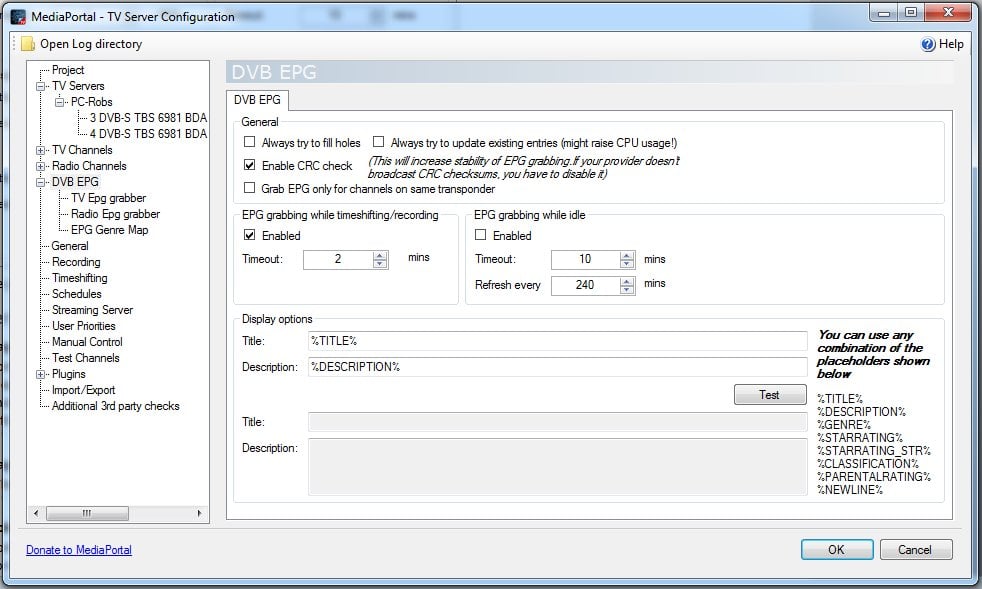
Task: Open Recording settings
Action: [76, 262]
